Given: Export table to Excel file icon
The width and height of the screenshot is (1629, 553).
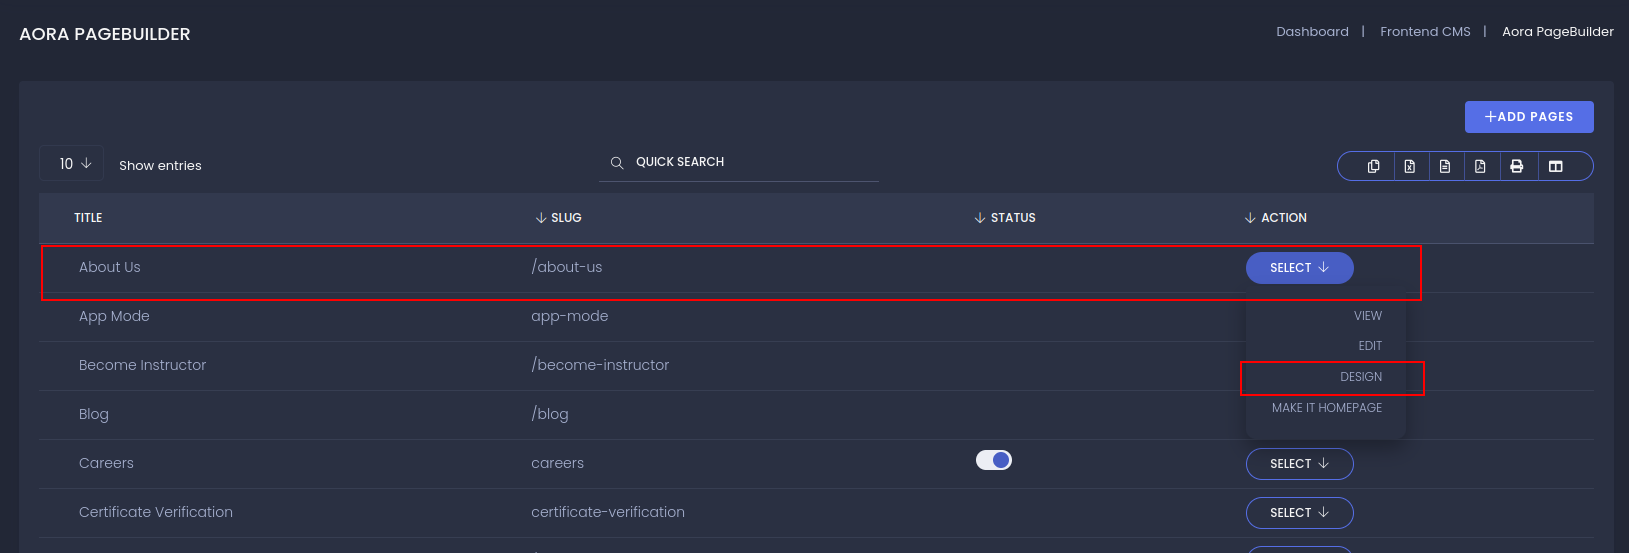Looking at the screenshot, I should [1409, 166].
